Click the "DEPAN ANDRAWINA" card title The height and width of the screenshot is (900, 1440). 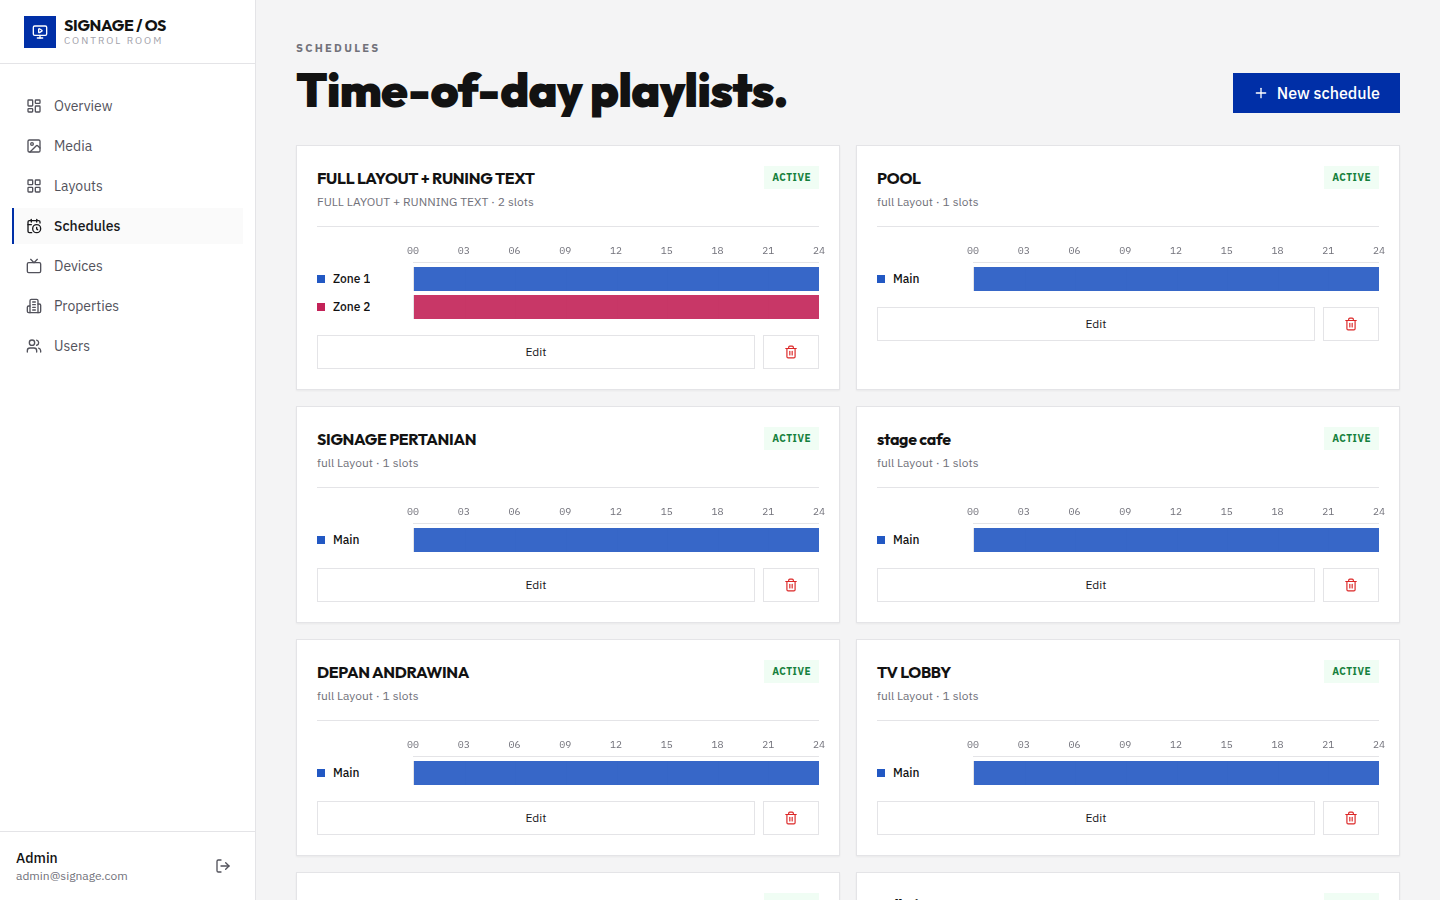[393, 673]
